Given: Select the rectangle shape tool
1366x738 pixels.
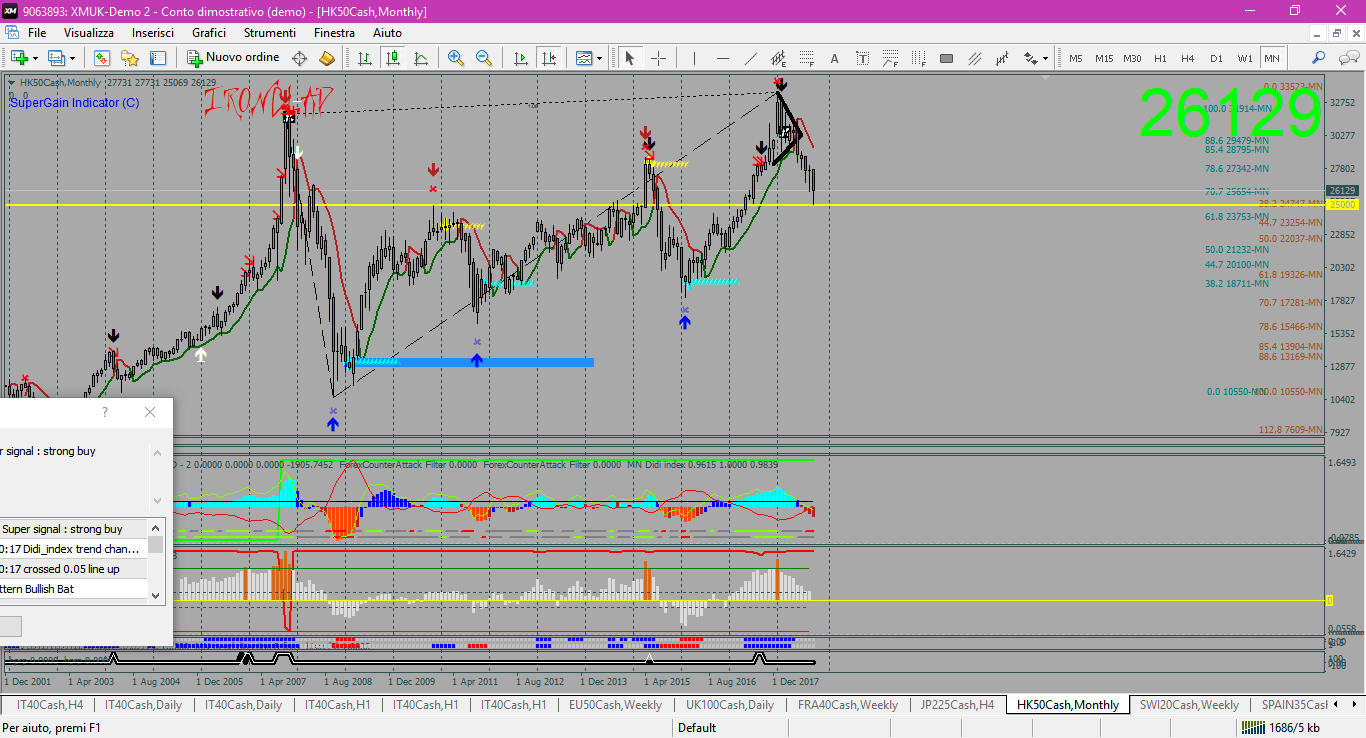Looking at the screenshot, I should pyautogui.click(x=946, y=58).
